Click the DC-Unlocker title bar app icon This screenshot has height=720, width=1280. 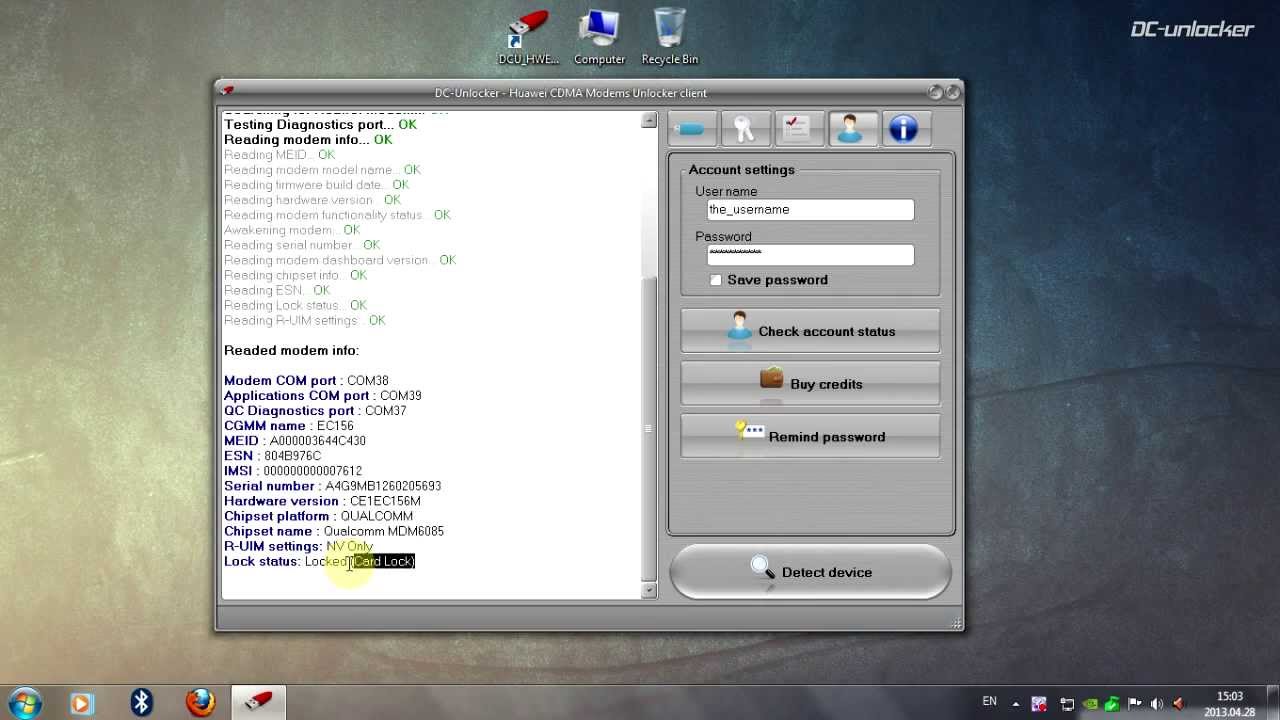(x=228, y=92)
